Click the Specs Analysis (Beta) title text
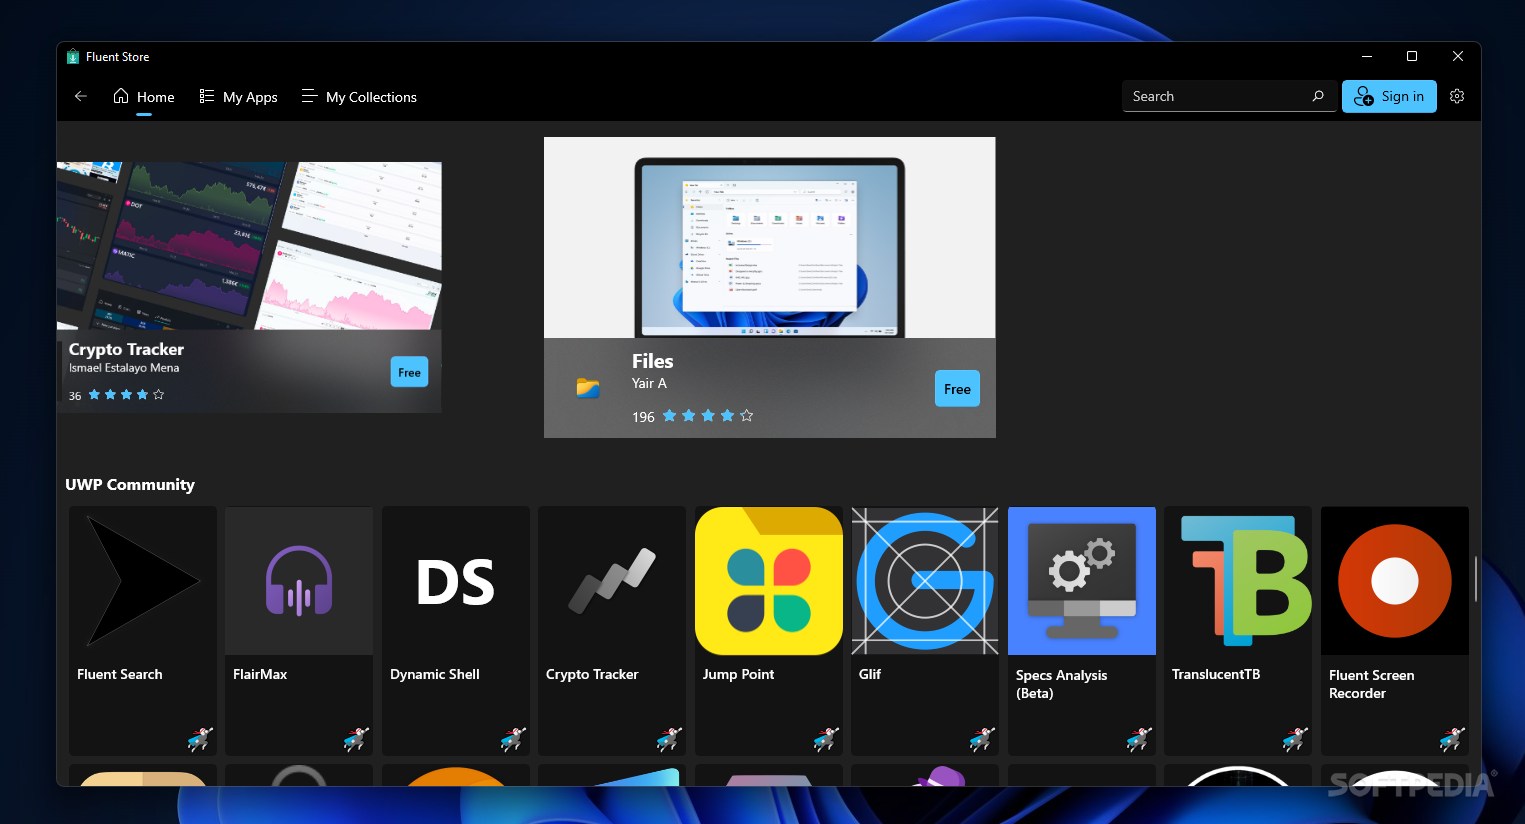The height and width of the screenshot is (824, 1525). (1061, 684)
